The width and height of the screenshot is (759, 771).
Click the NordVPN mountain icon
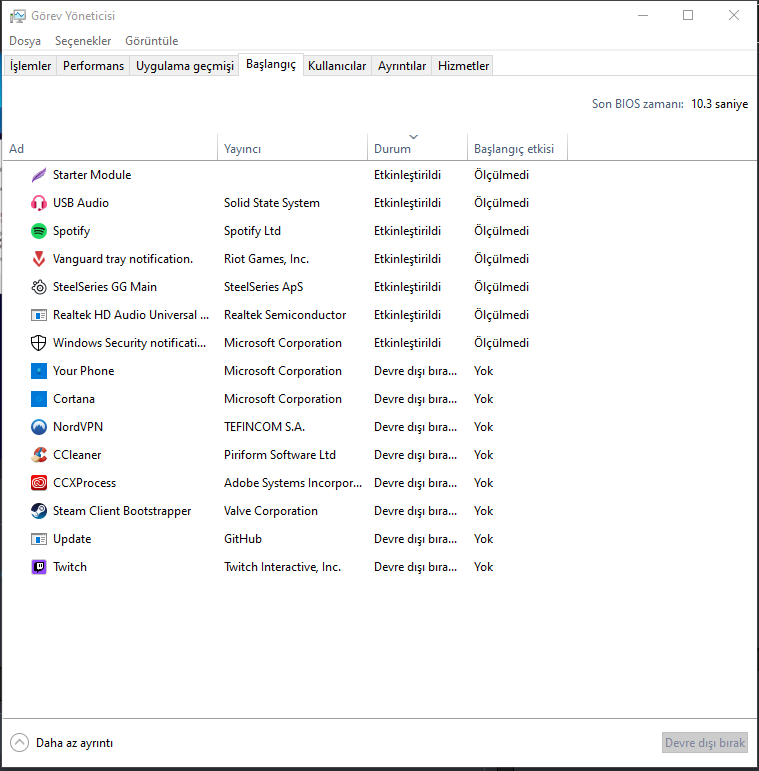[39, 427]
